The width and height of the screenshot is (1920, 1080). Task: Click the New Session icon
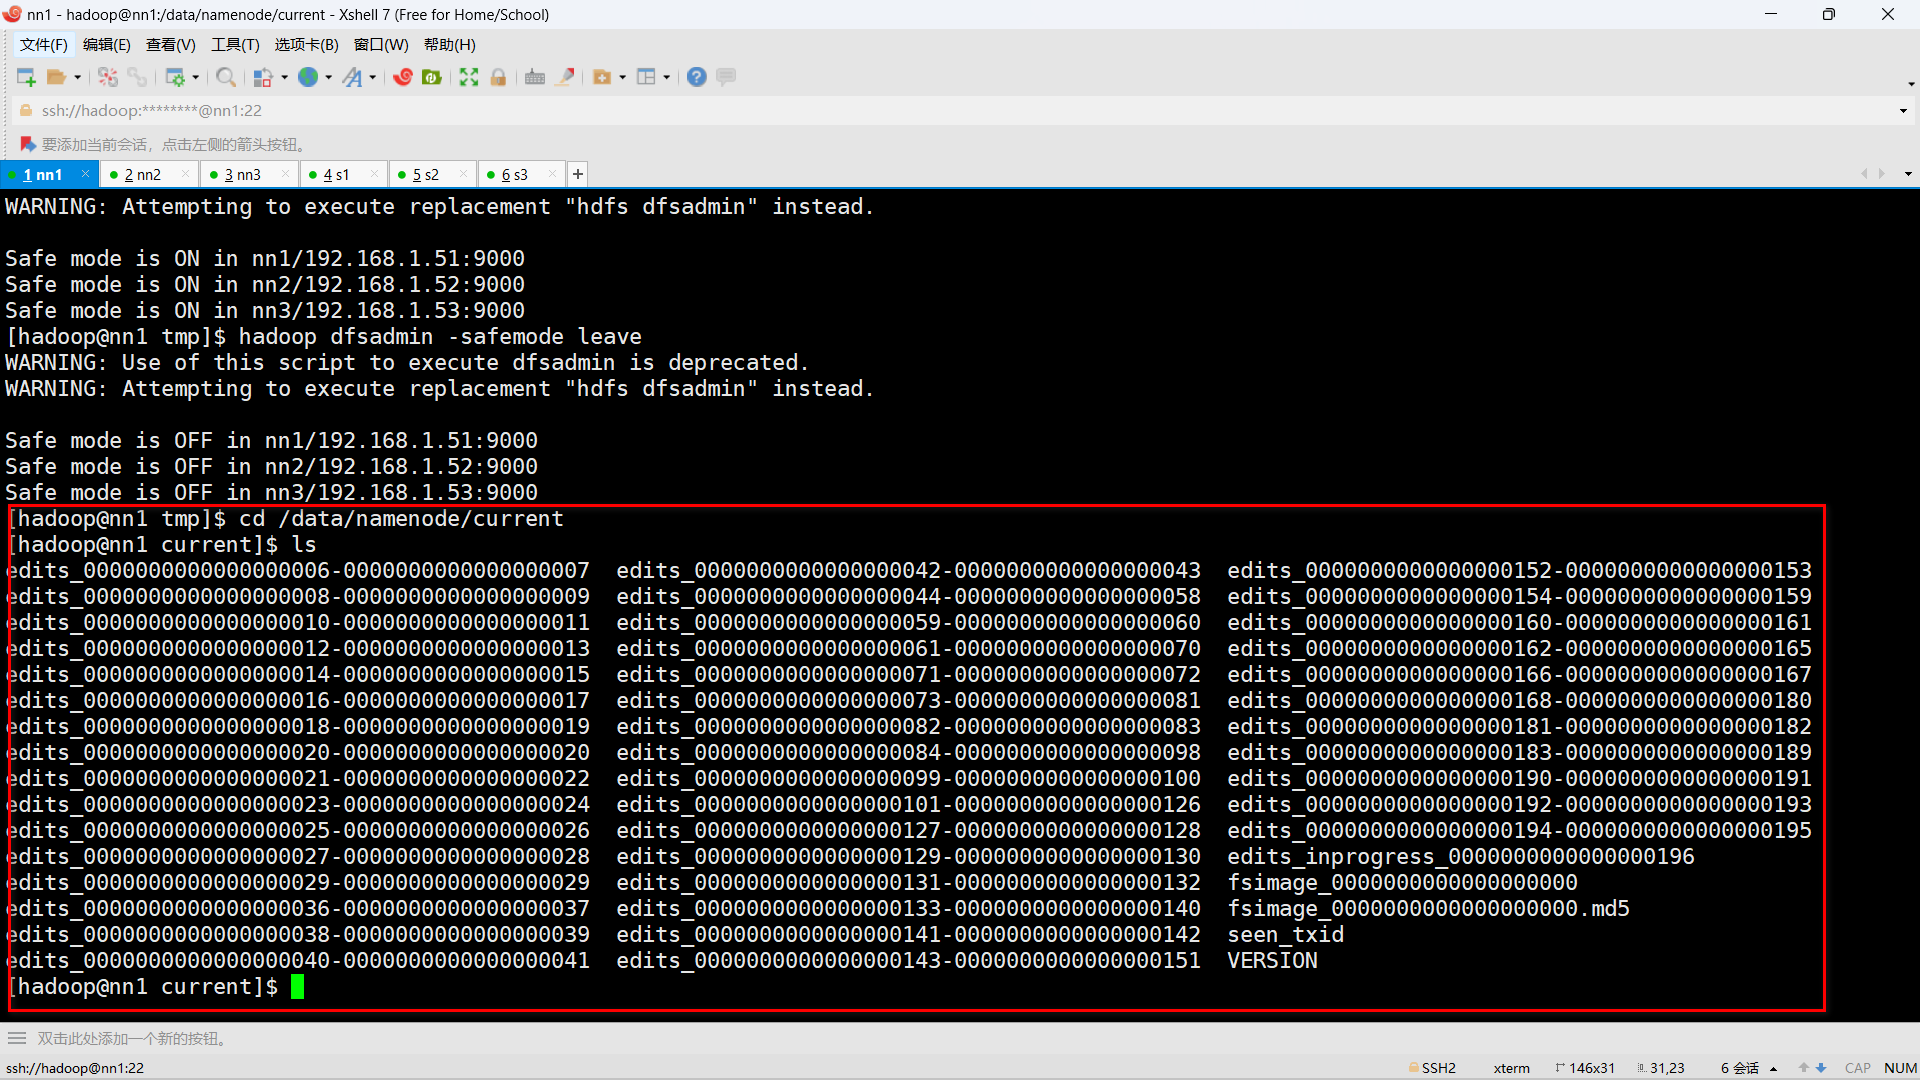pyautogui.click(x=26, y=77)
